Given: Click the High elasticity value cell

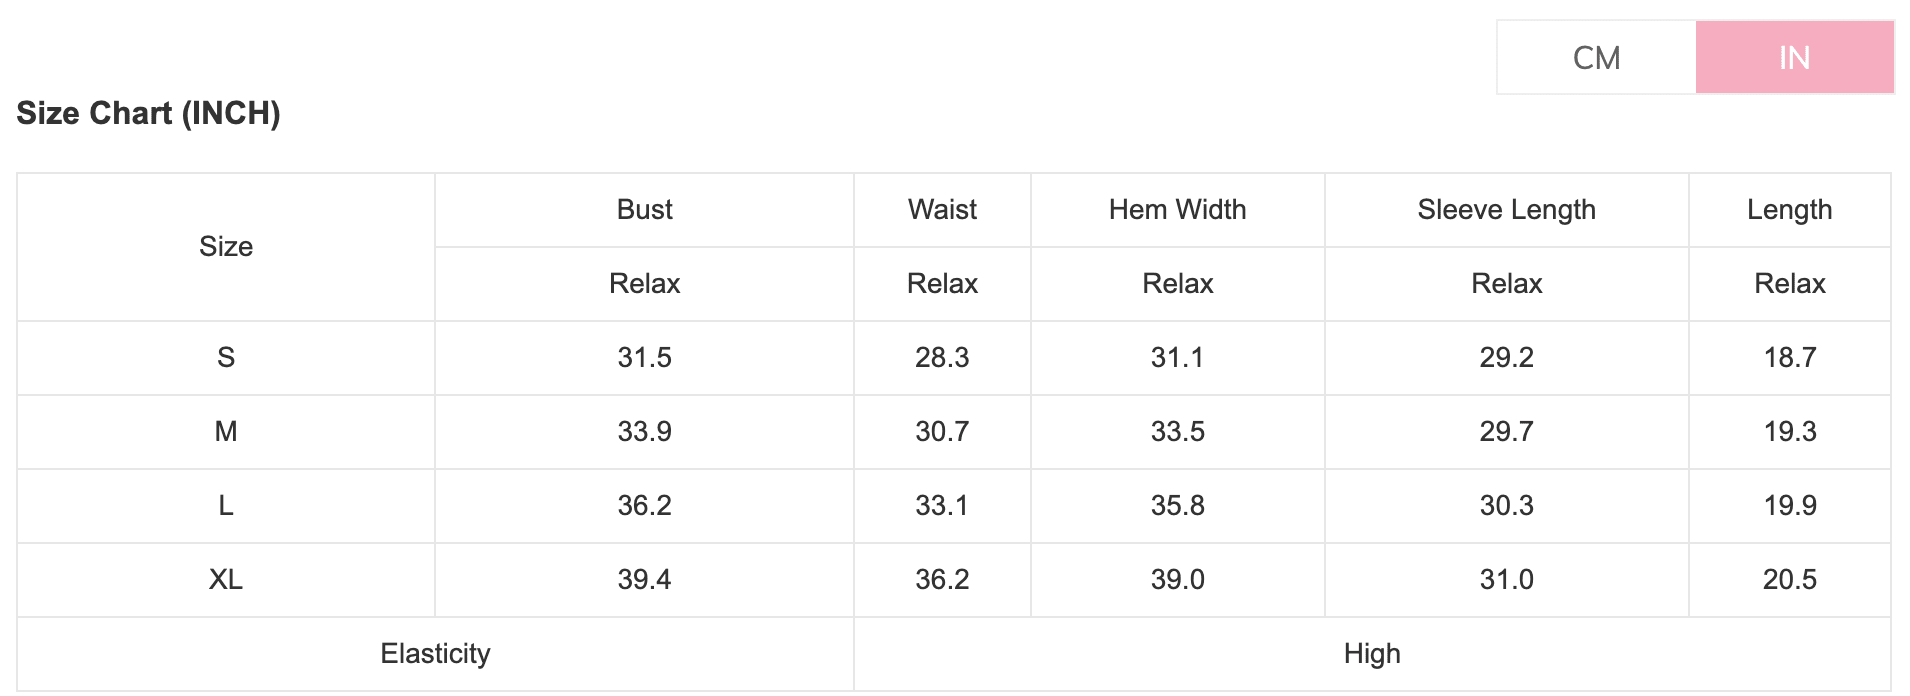Looking at the screenshot, I should [1372, 654].
